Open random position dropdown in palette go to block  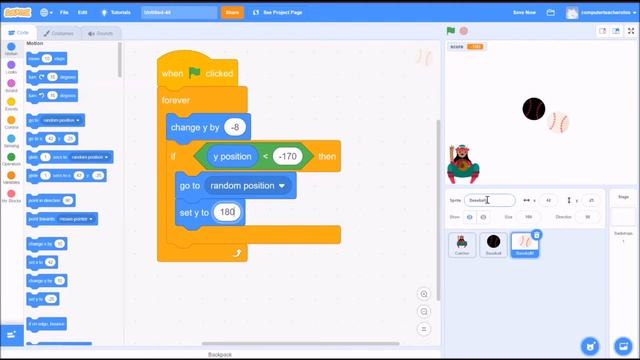pos(61,120)
